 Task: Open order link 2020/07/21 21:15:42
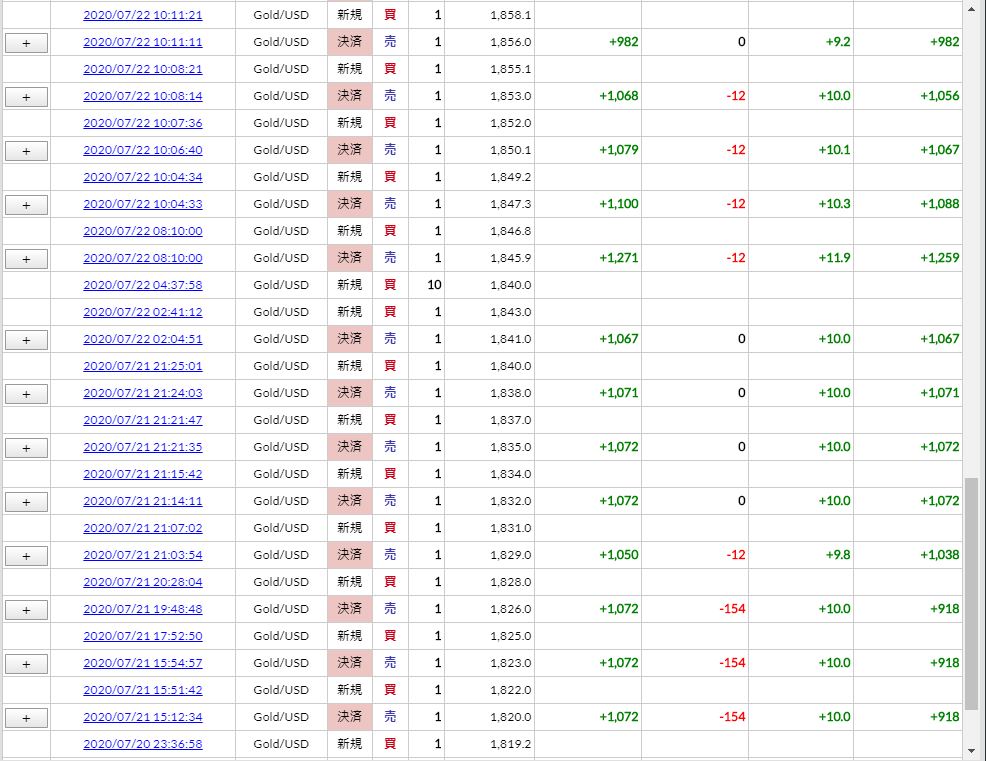coord(143,474)
